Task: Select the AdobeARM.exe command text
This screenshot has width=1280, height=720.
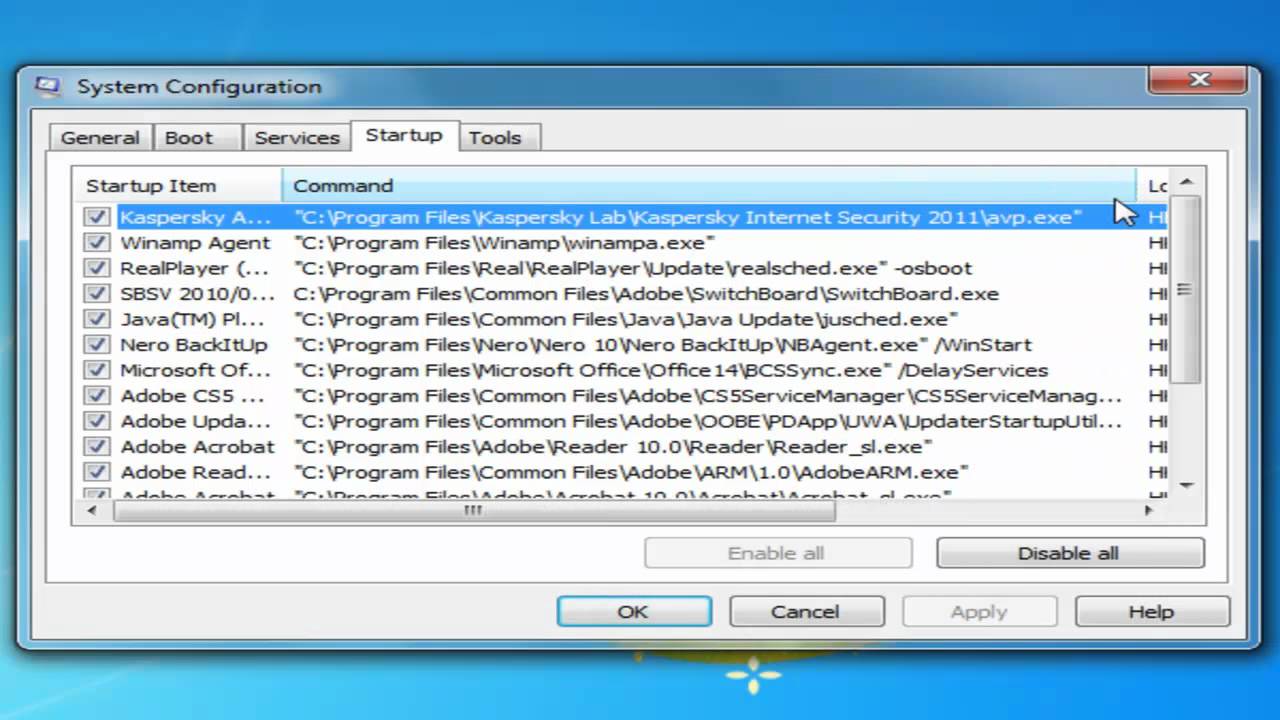Action: click(x=632, y=472)
